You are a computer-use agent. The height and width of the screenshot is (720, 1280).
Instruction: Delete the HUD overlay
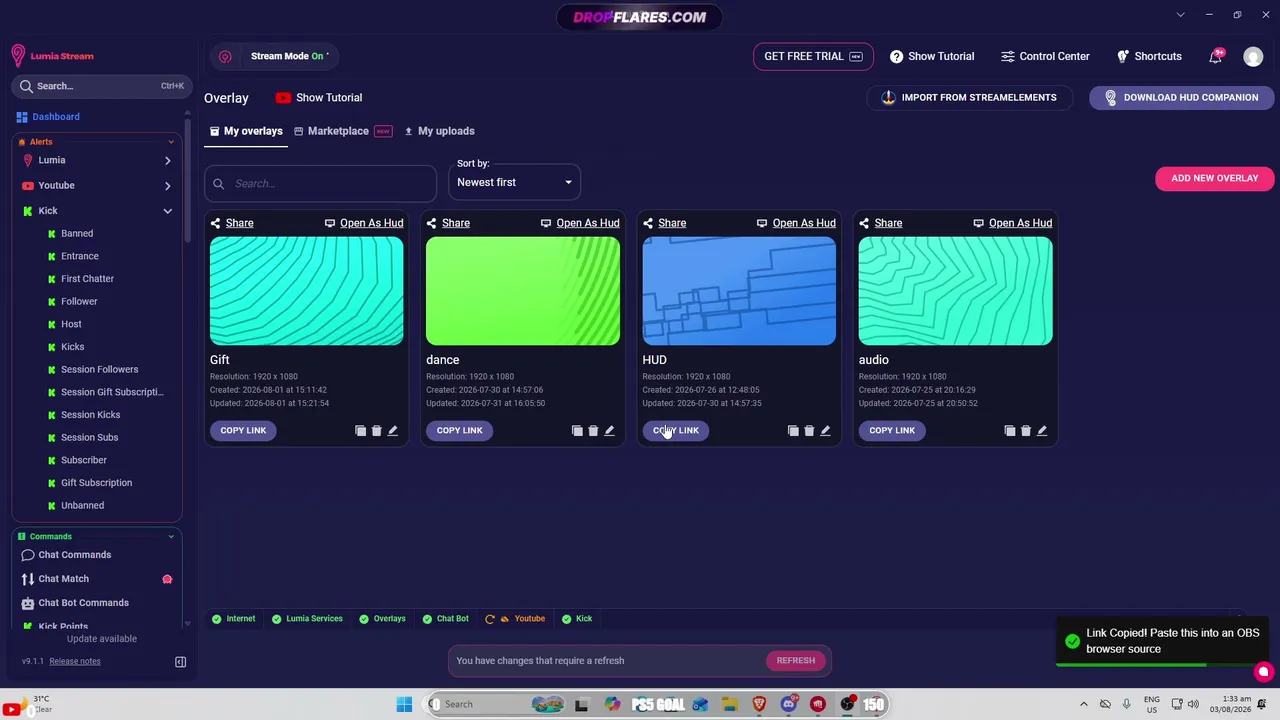pos(809,431)
